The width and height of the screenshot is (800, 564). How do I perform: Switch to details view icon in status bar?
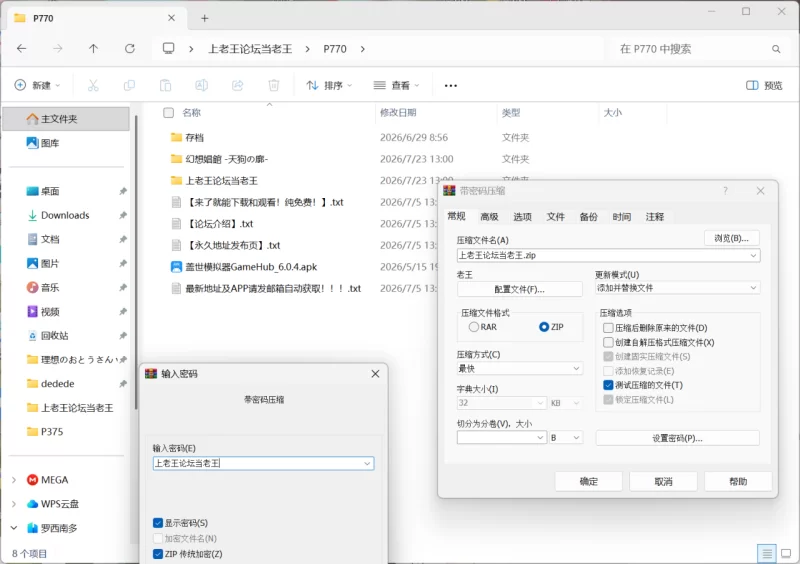[766, 553]
